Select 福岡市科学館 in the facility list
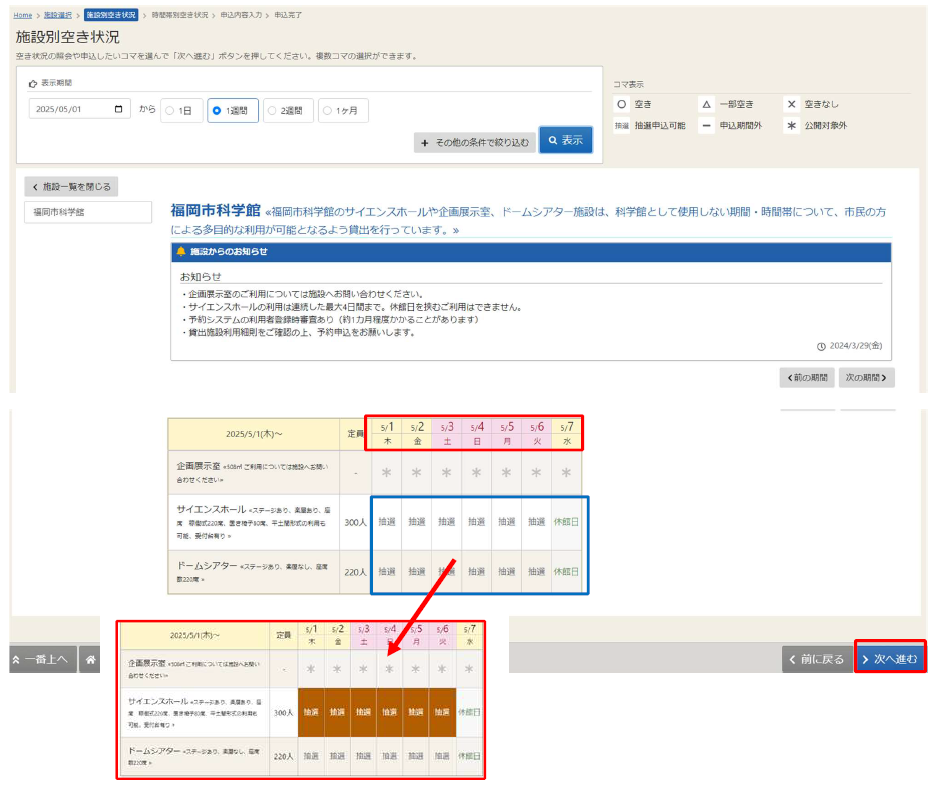The height and width of the screenshot is (789, 938). [x=88, y=212]
